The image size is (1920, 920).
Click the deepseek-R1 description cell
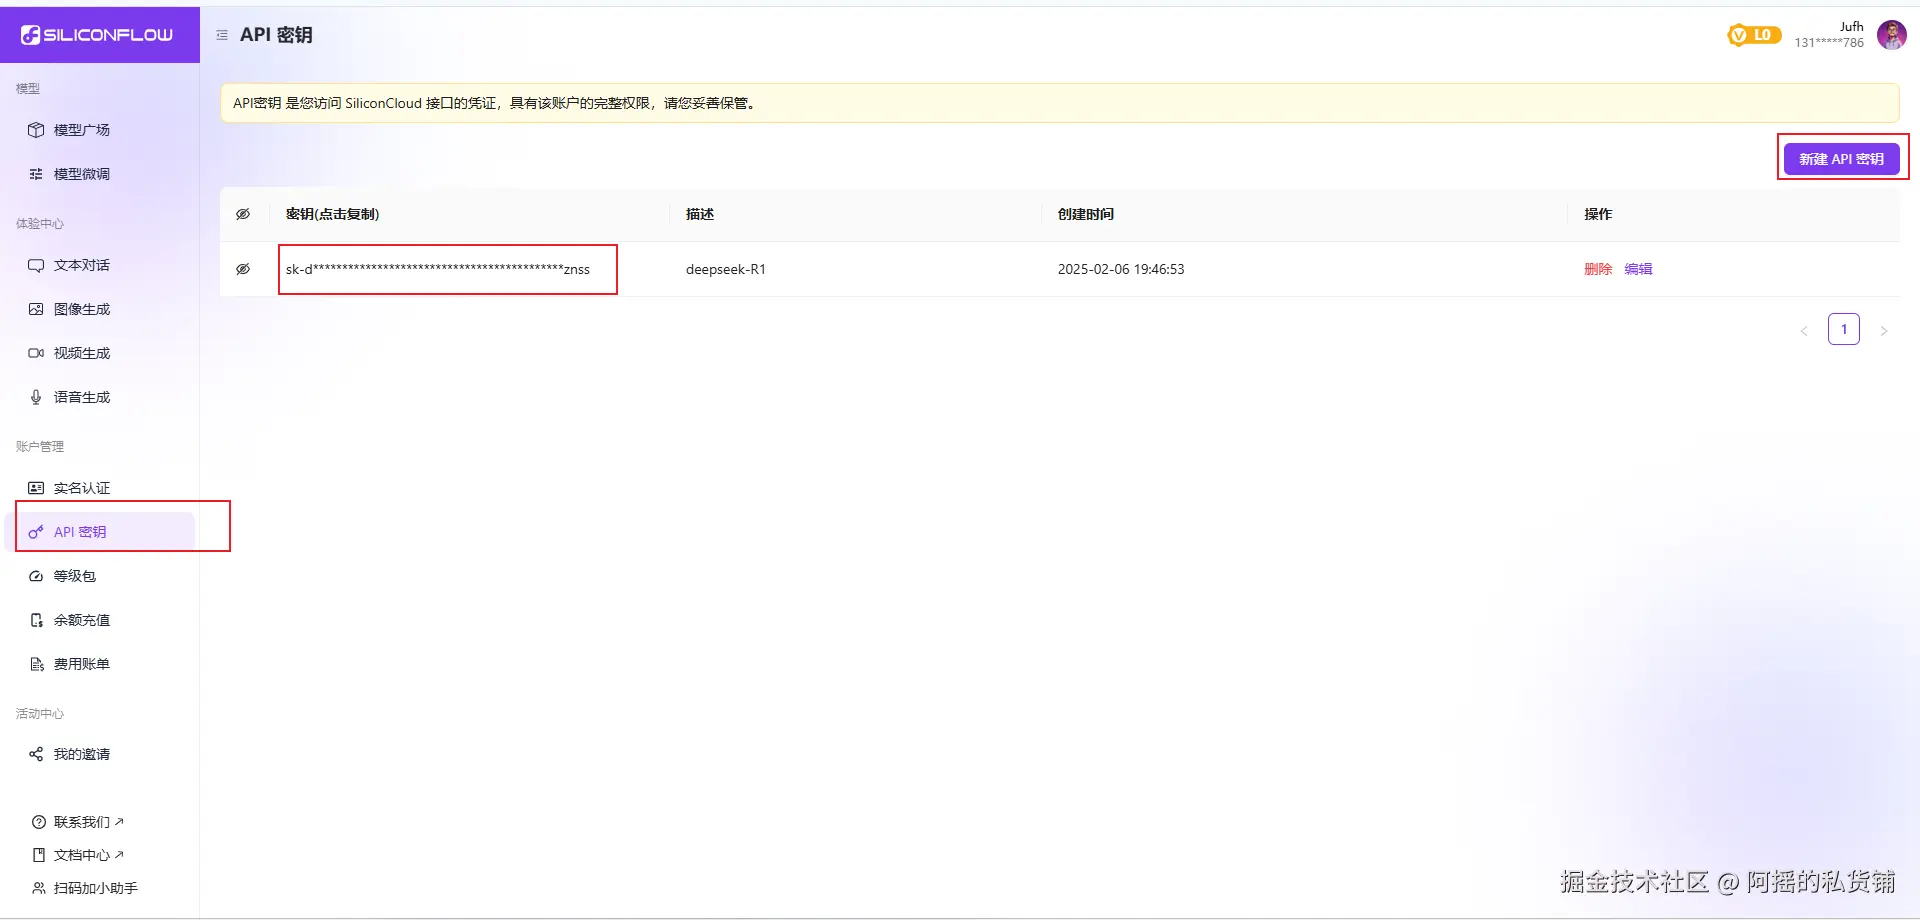(x=726, y=269)
